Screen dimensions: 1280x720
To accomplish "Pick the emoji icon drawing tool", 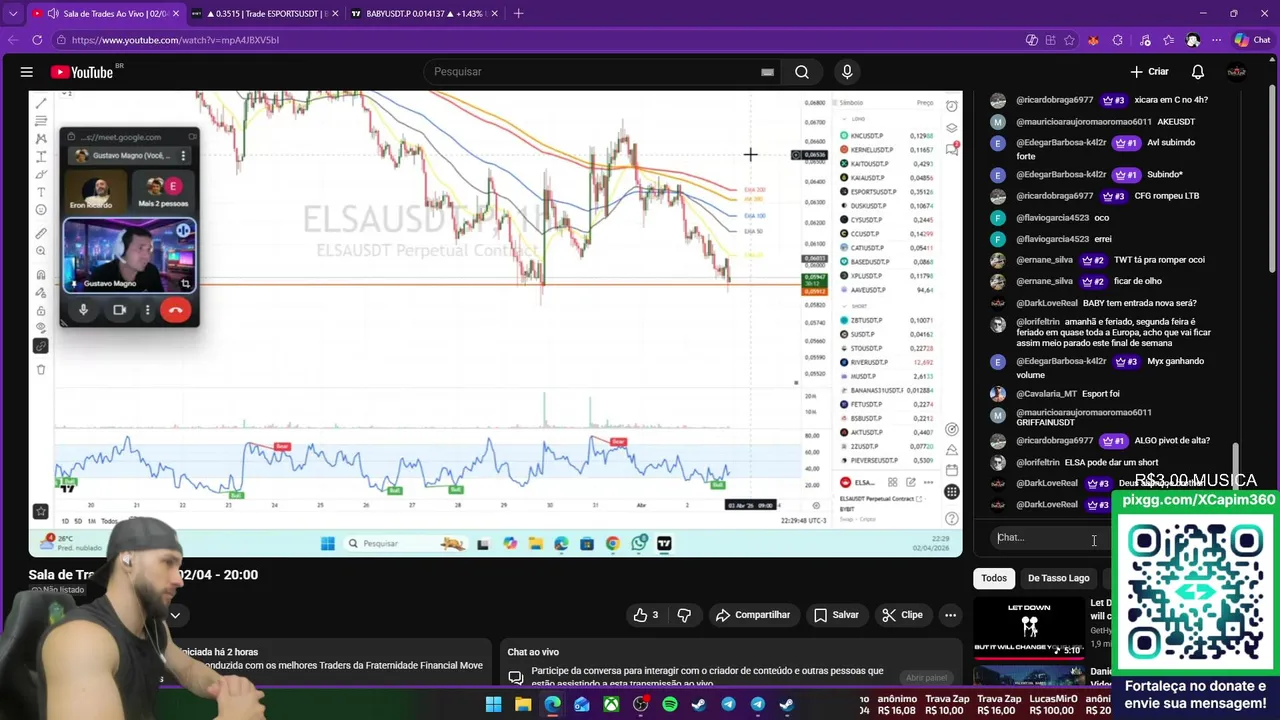I will click(x=41, y=210).
